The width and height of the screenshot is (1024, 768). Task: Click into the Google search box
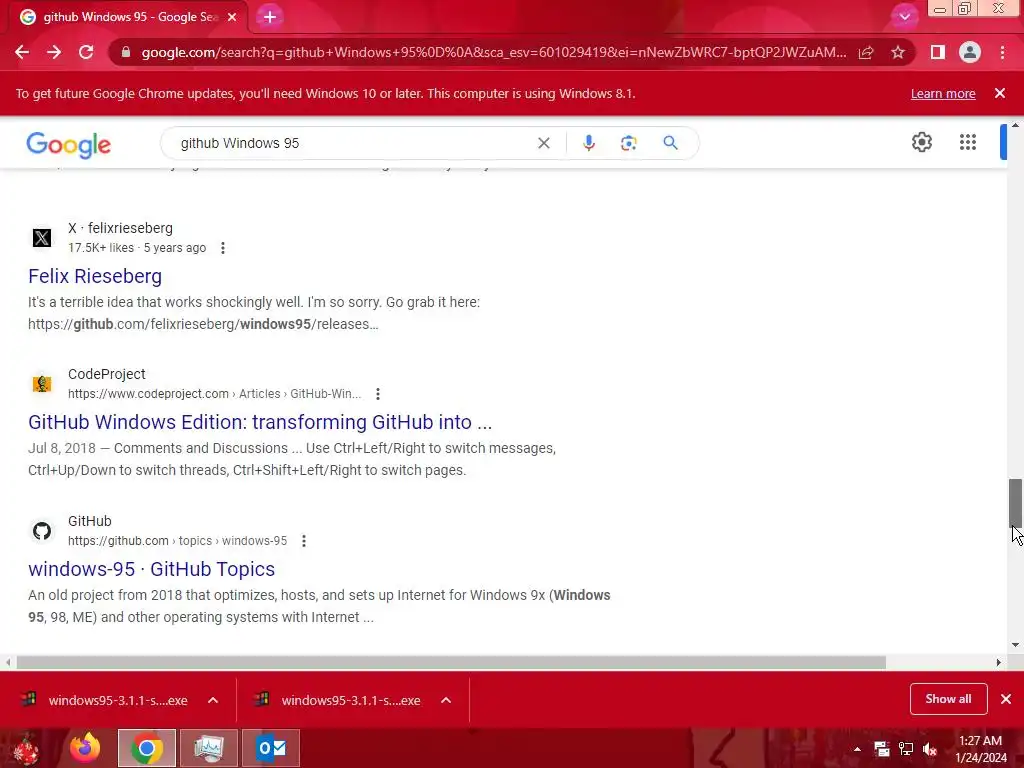point(353,143)
